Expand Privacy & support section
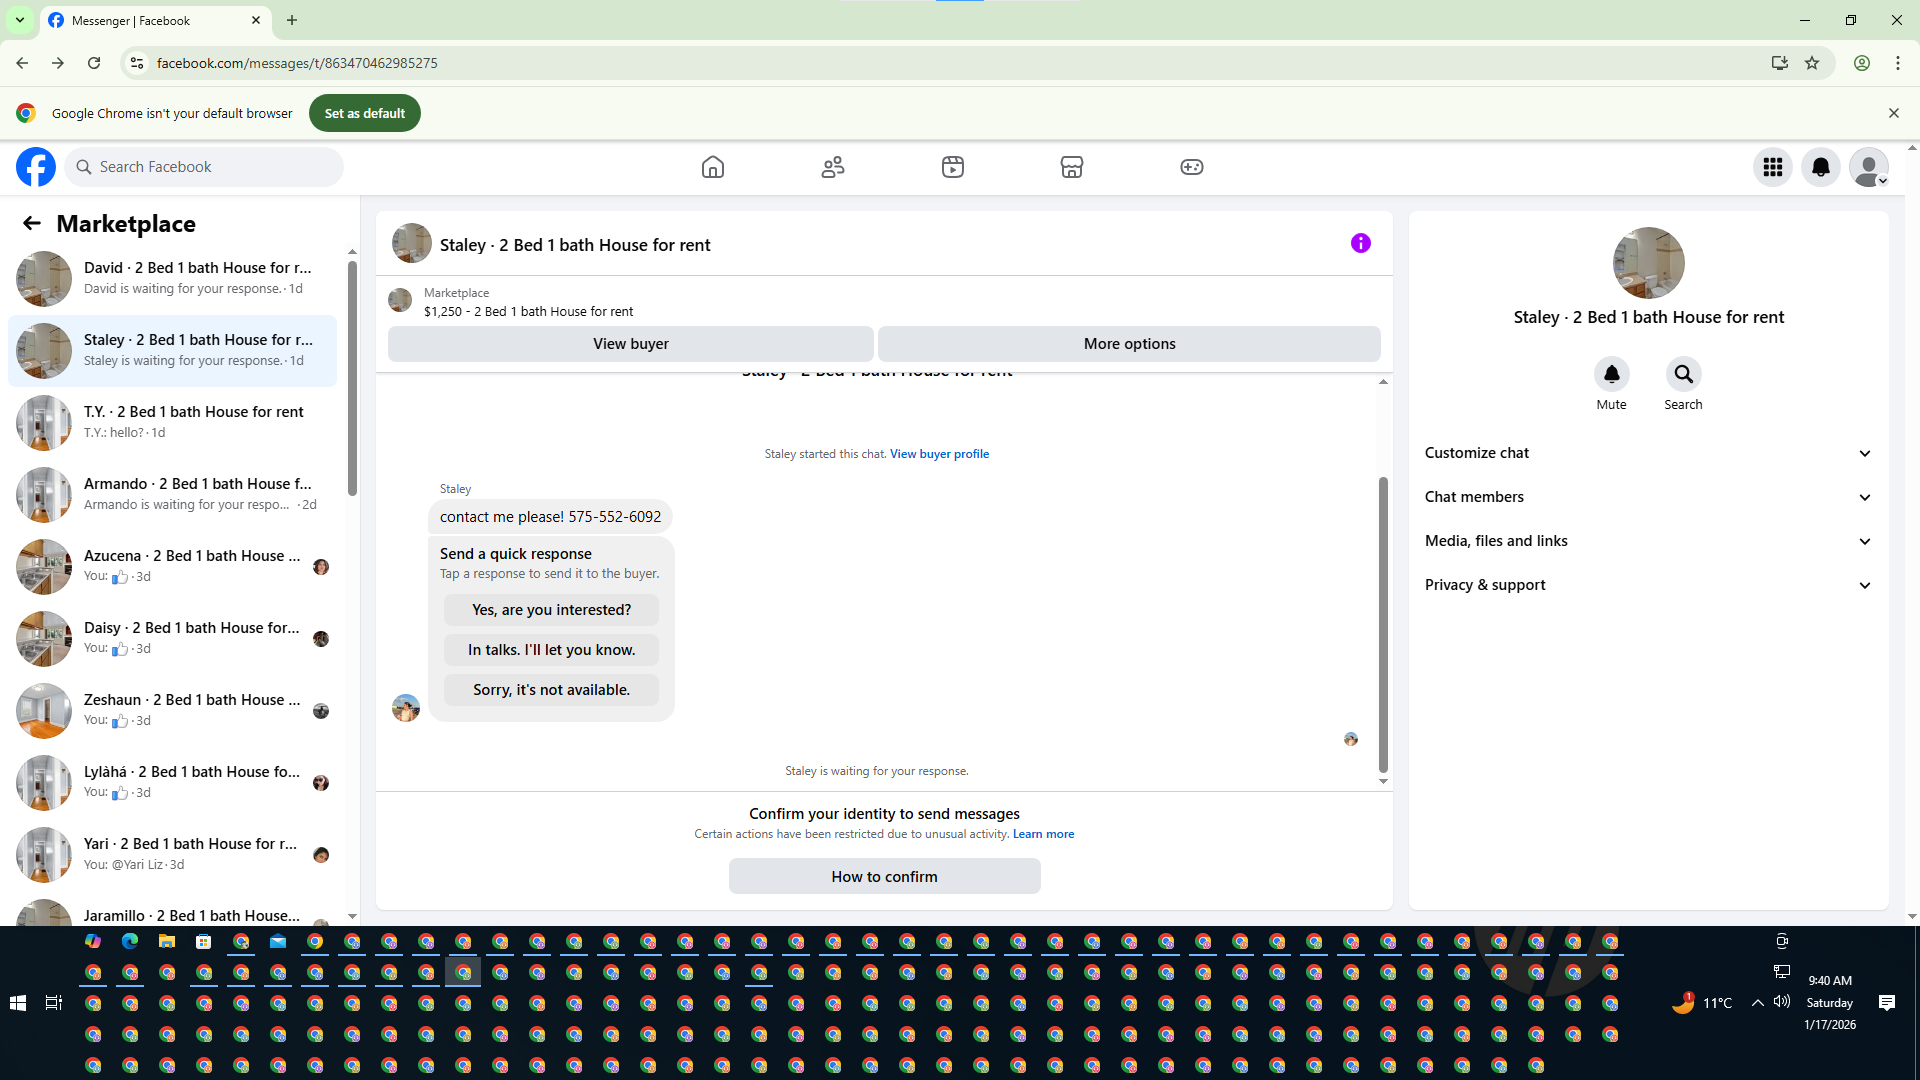The image size is (1920, 1080). [1647, 585]
